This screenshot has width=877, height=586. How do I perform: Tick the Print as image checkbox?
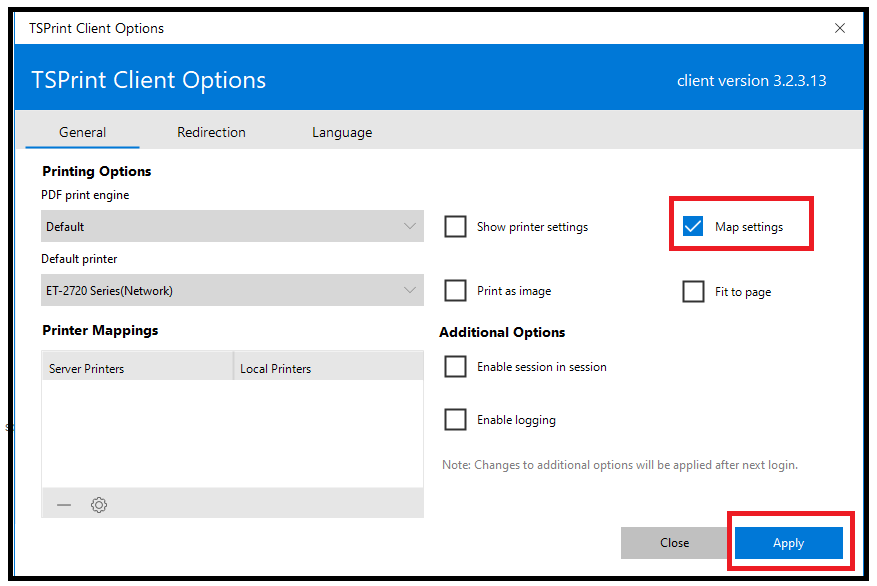click(x=455, y=291)
